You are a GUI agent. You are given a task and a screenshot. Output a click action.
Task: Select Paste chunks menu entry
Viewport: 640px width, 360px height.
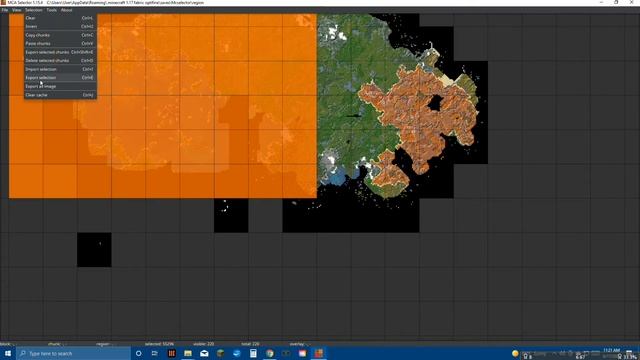click(60, 43)
